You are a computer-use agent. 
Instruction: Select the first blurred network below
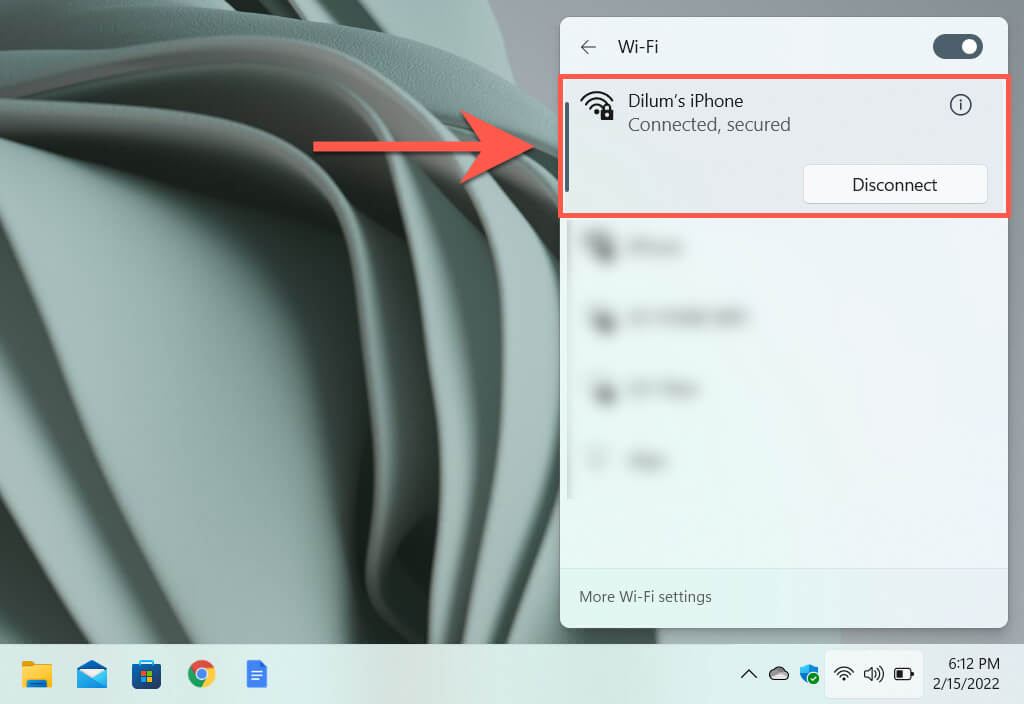(x=784, y=247)
